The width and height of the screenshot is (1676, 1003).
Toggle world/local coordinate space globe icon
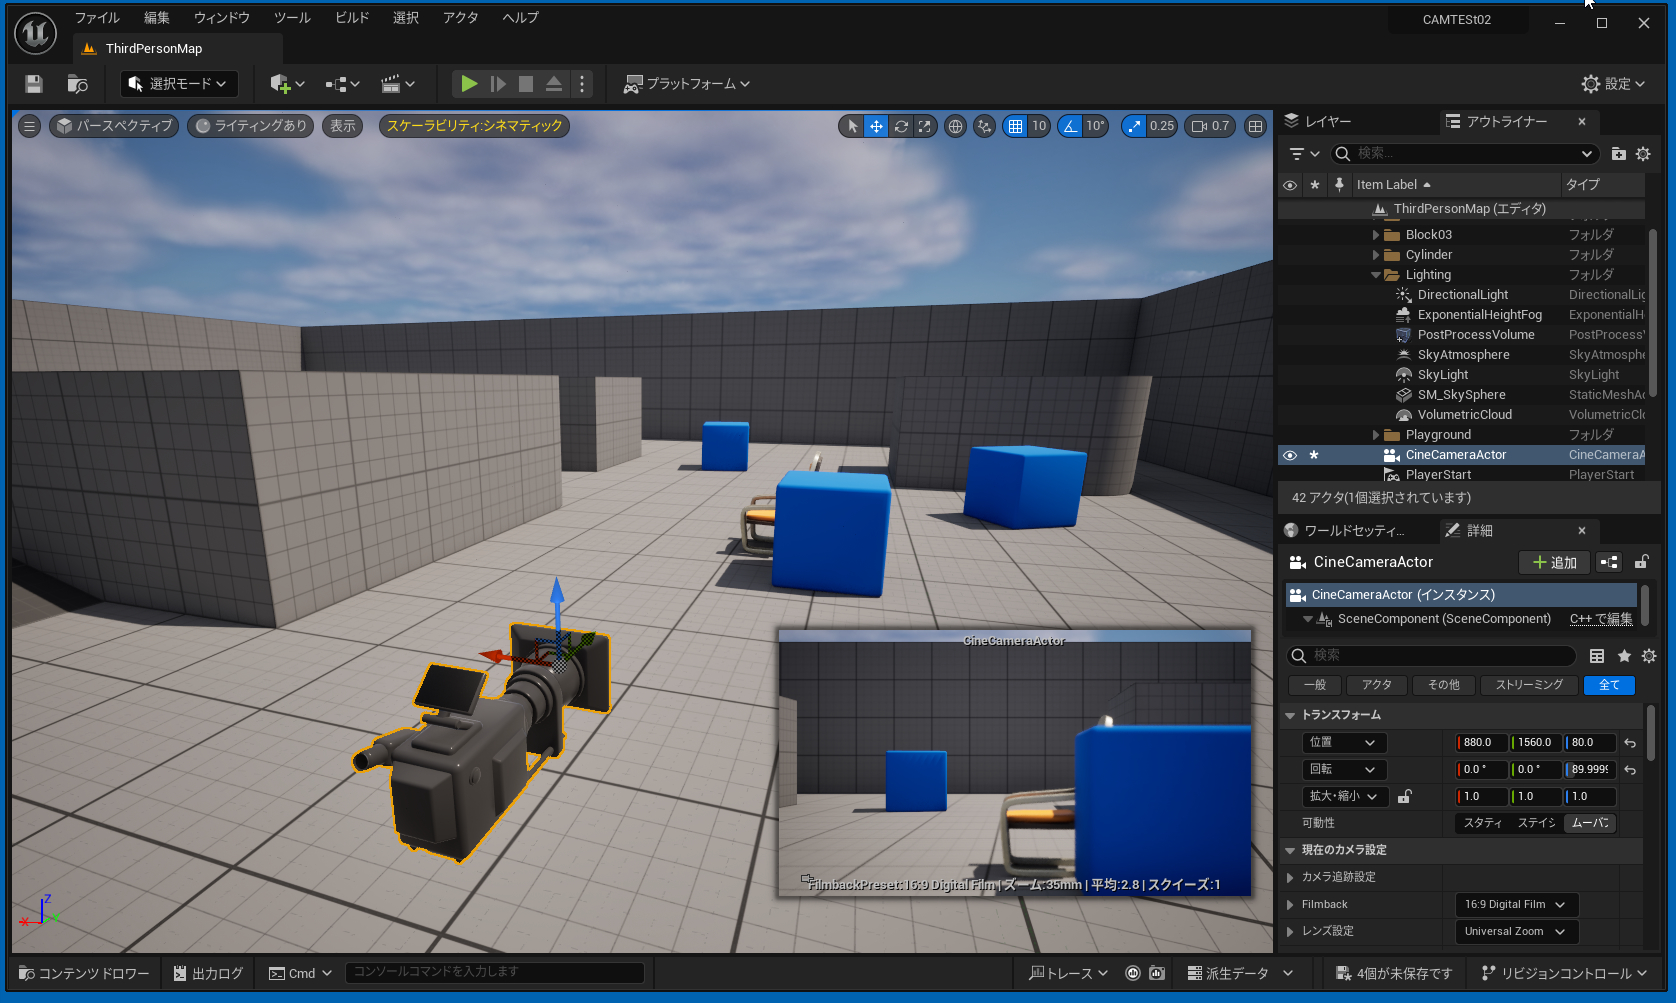coord(955,126)
